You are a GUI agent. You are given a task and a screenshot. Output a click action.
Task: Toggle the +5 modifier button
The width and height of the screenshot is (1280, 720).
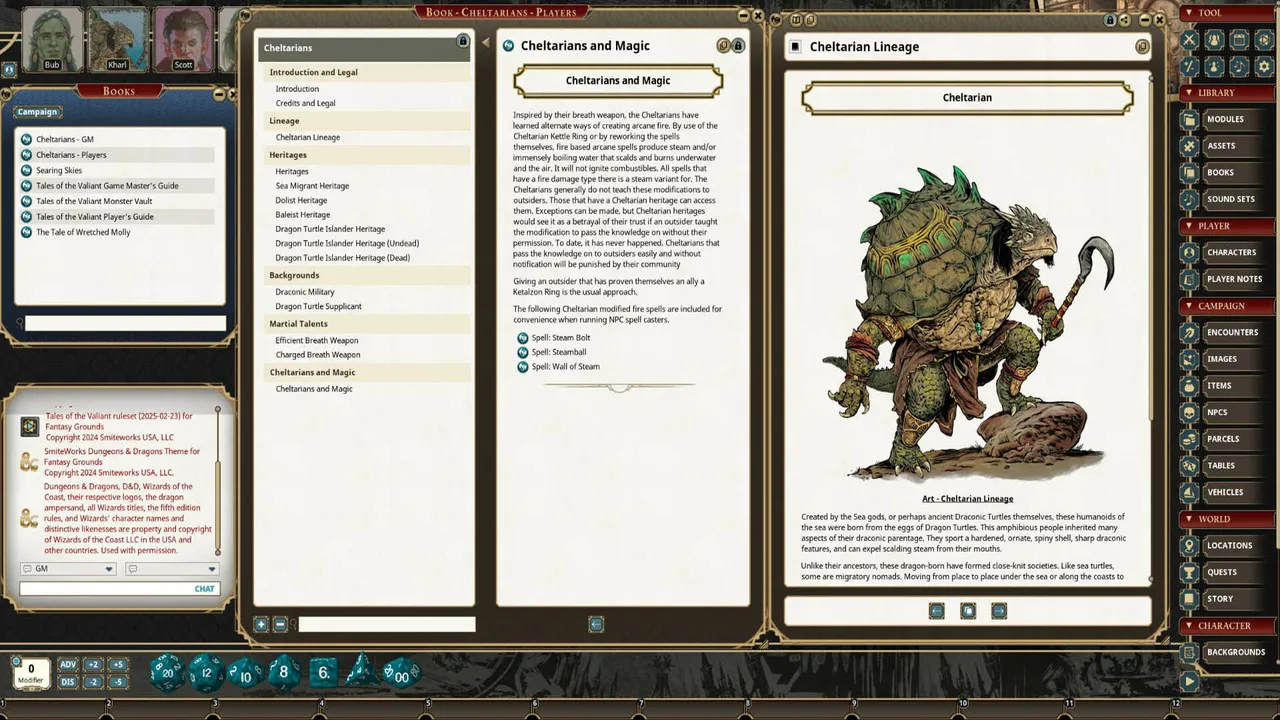click(118, 665)
